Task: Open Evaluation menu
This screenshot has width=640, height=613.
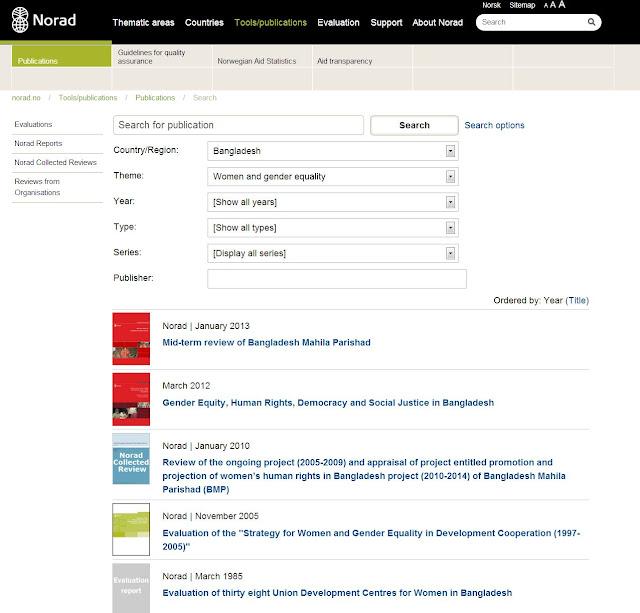Action: pos(338,22)
